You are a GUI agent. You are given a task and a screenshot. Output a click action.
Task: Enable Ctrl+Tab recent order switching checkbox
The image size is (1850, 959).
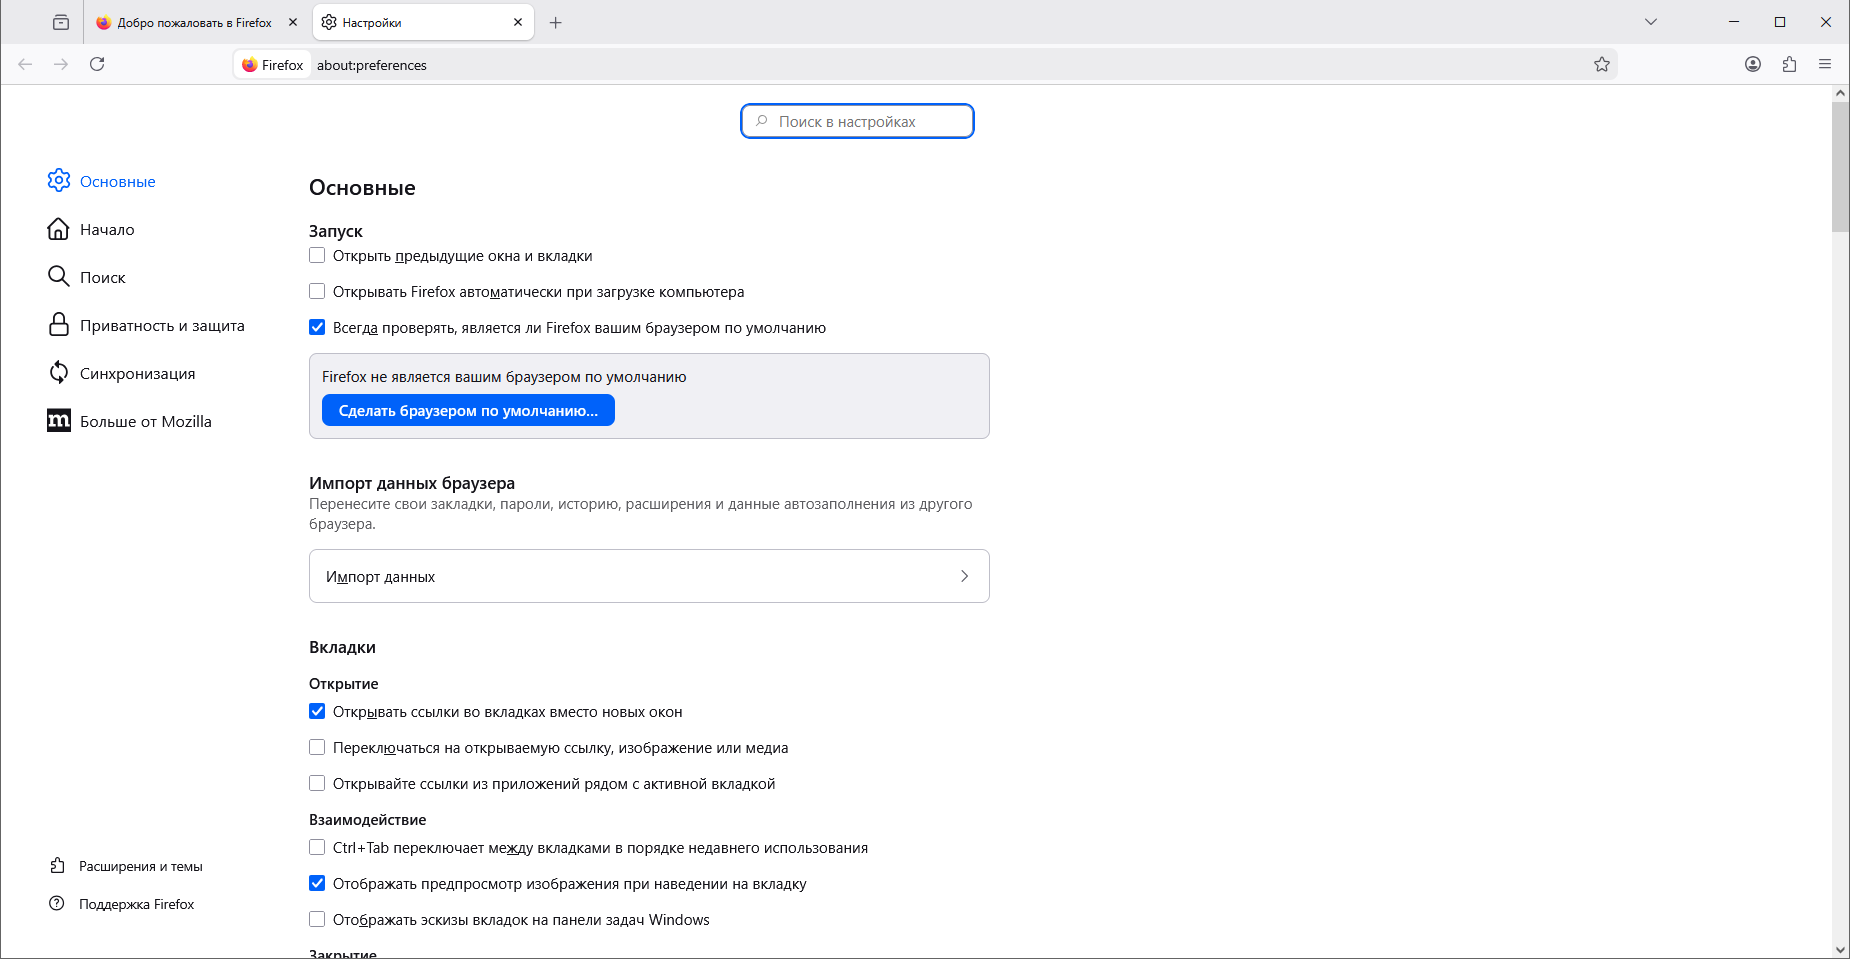(317, 848)
